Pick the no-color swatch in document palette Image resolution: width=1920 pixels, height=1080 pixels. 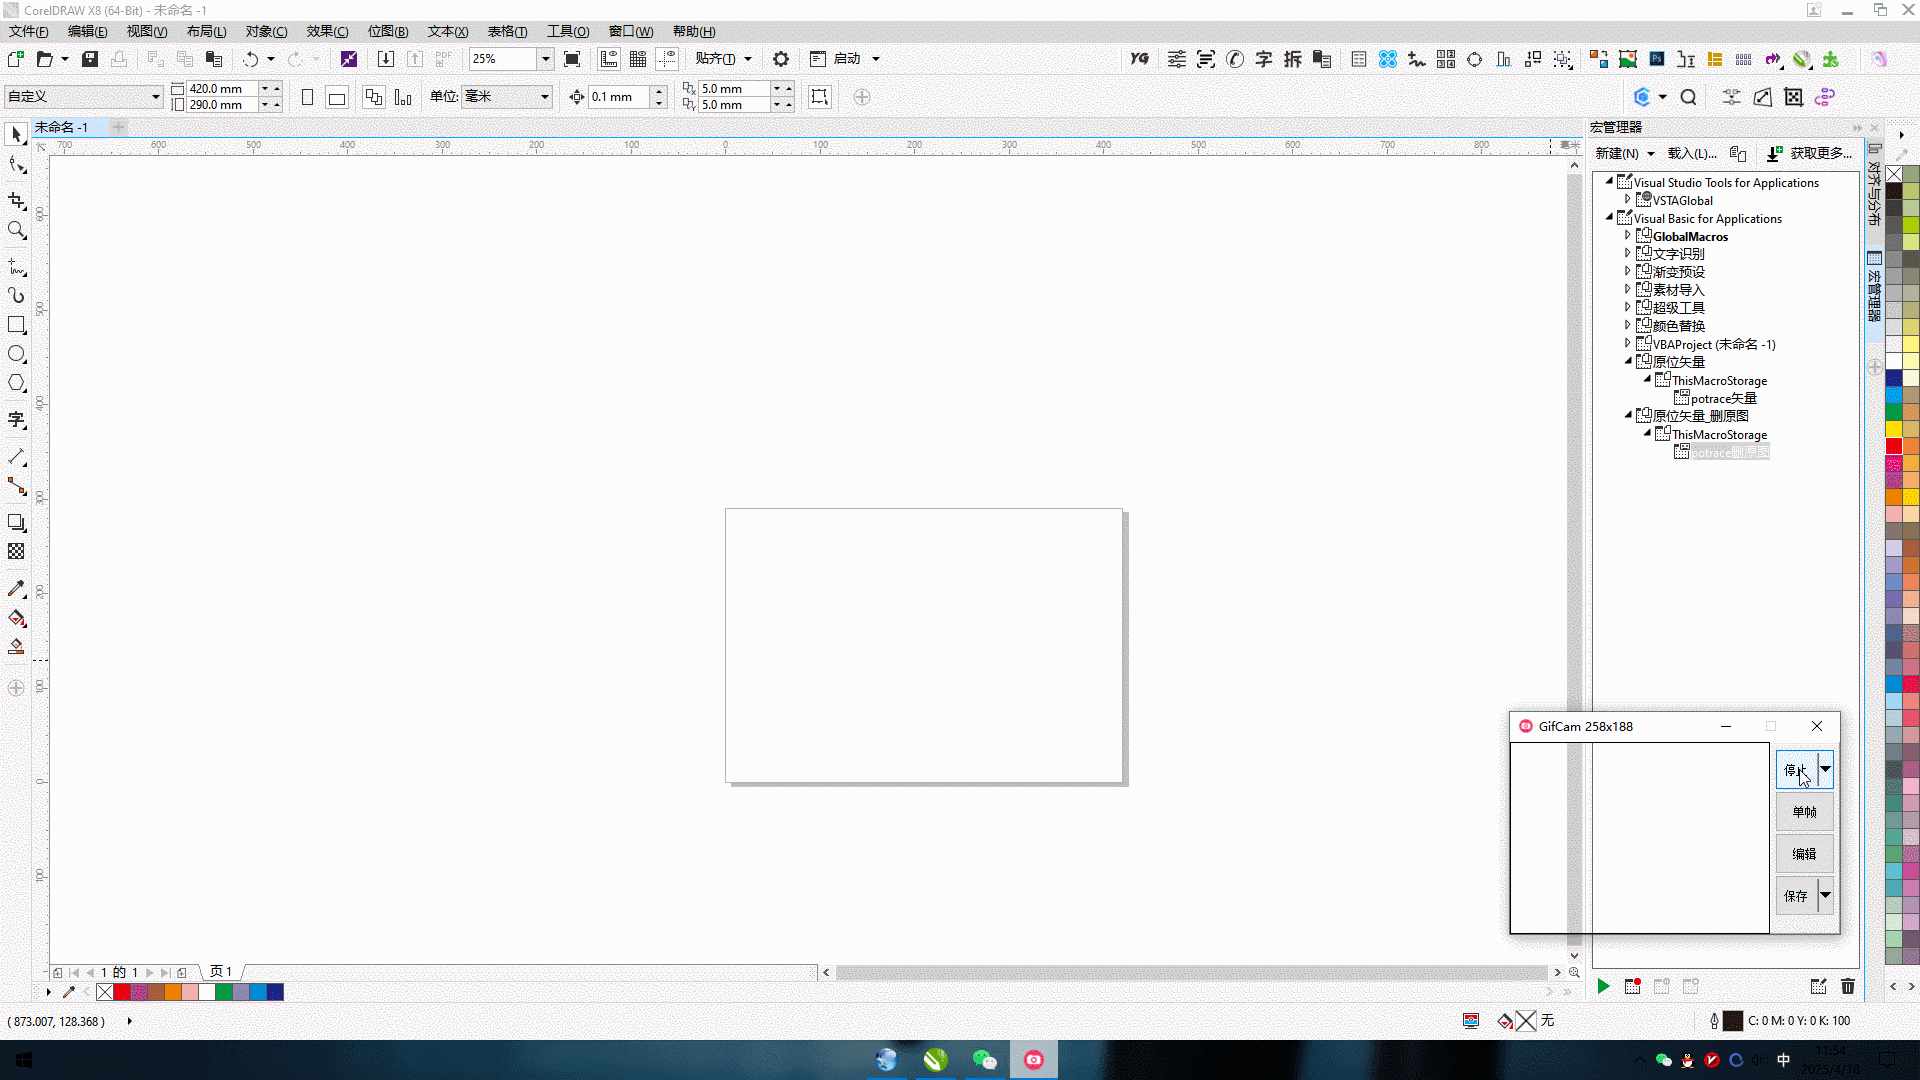(105, 992)
